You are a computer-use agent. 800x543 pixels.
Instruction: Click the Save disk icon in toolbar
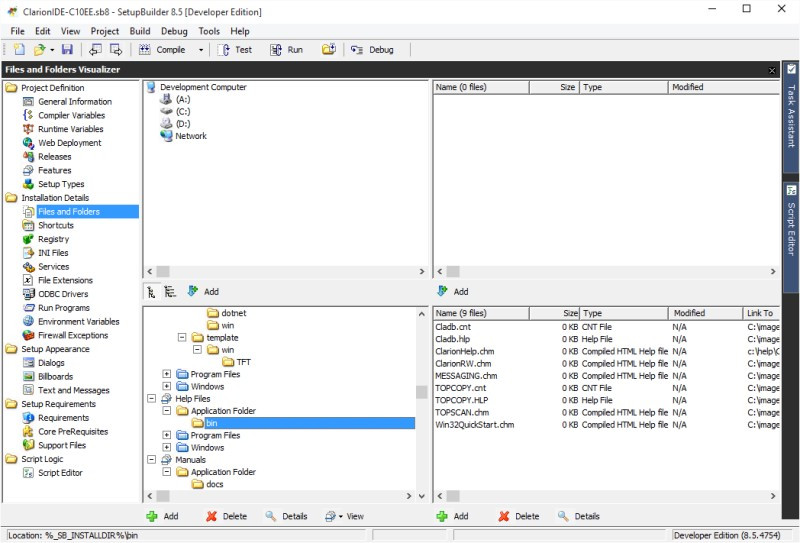click(x=67, y=50)
